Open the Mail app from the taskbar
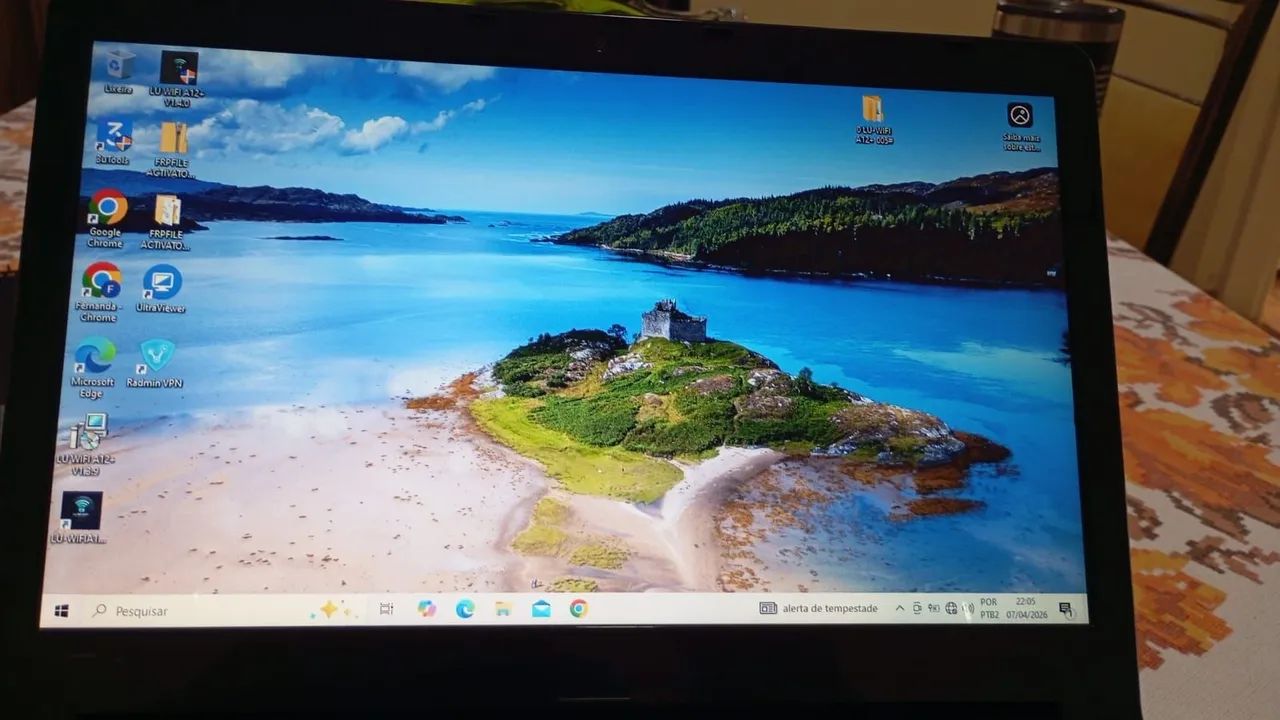The height and width of the screenshot is (720, 1280). point(541,608)
